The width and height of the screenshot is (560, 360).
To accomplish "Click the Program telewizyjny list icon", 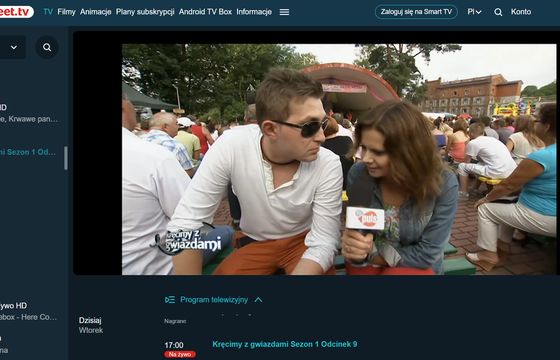I will click(x=170, y=300).
